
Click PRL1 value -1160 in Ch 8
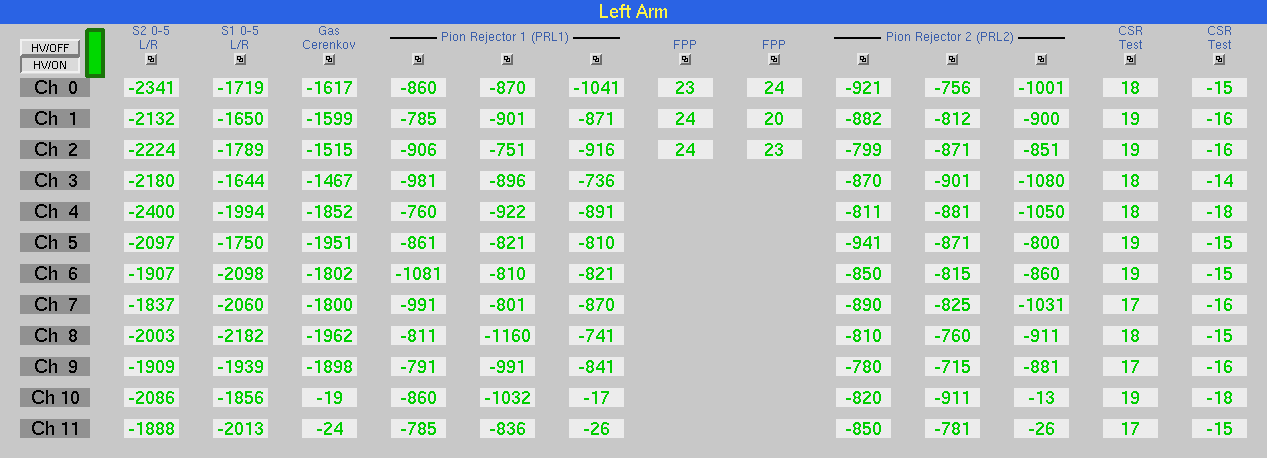tap(507, 336)
